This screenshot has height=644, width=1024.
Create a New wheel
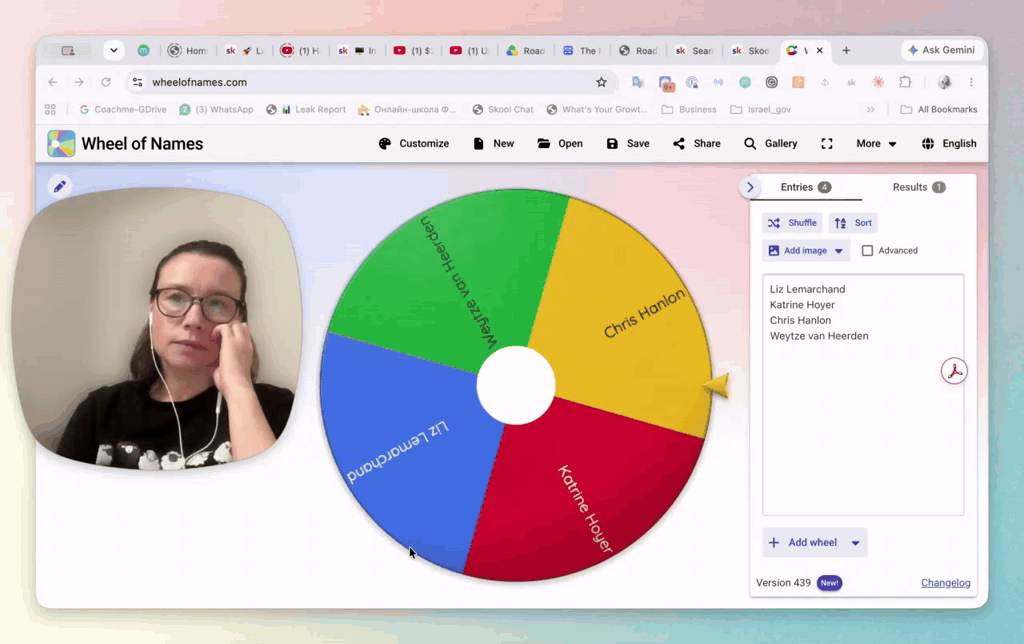[x=494, y=144]
